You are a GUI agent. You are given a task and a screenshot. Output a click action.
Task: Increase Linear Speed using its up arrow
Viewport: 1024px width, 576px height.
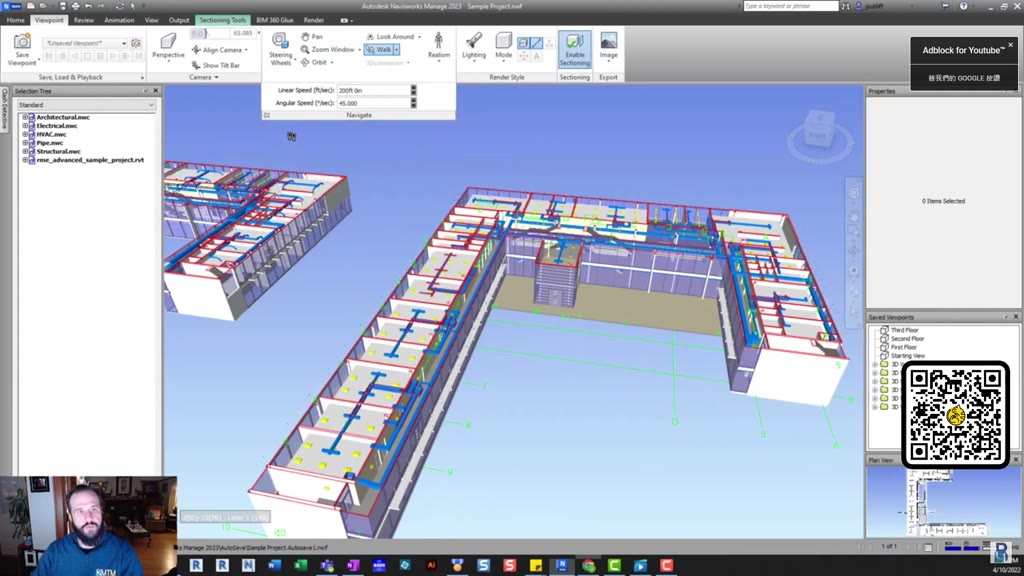[x=413, y=87]
